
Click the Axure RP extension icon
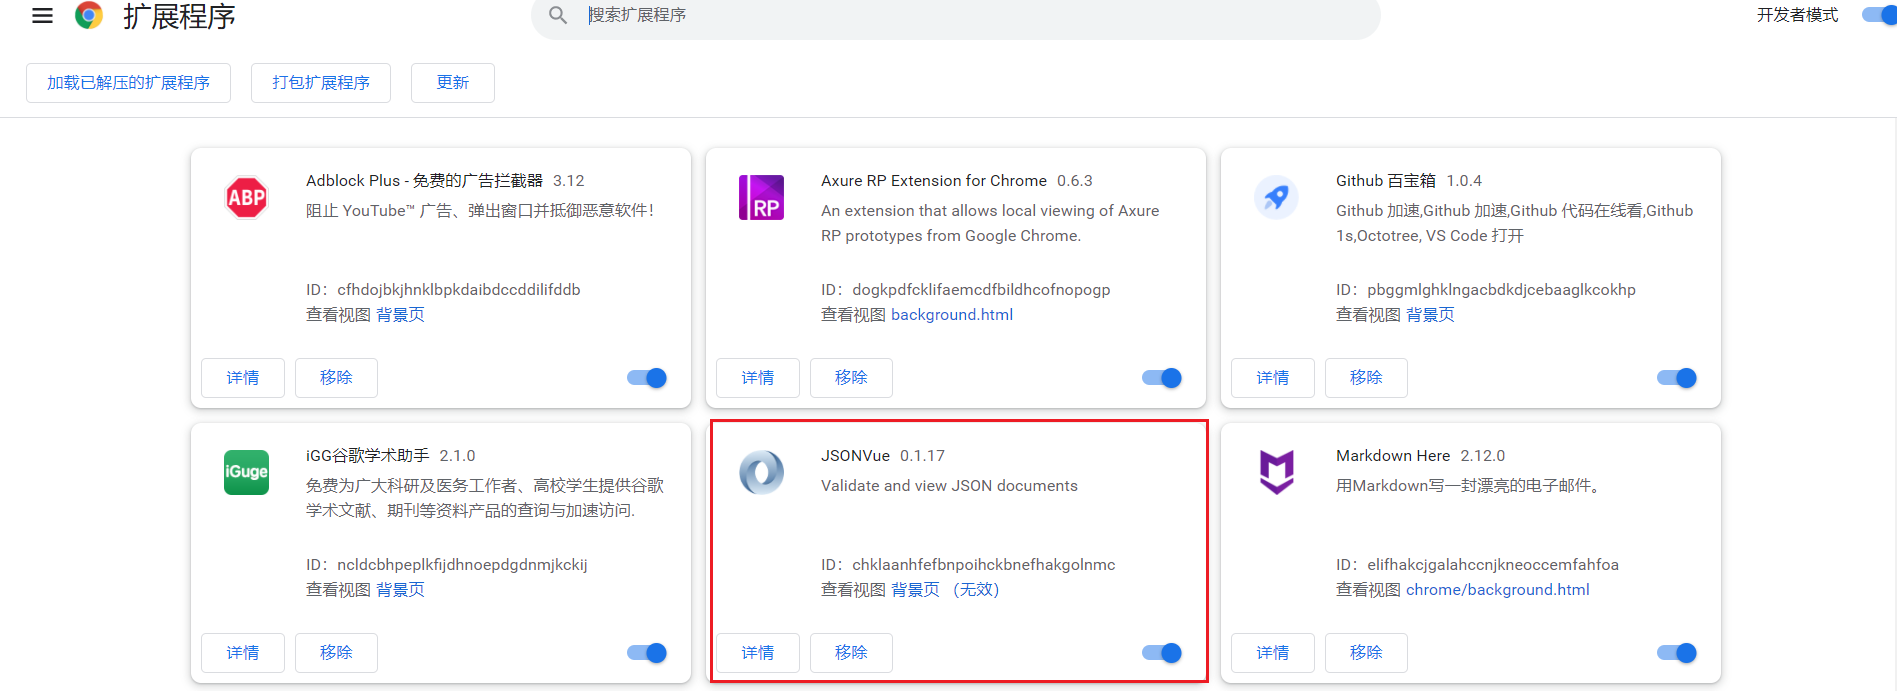(761, 197)
